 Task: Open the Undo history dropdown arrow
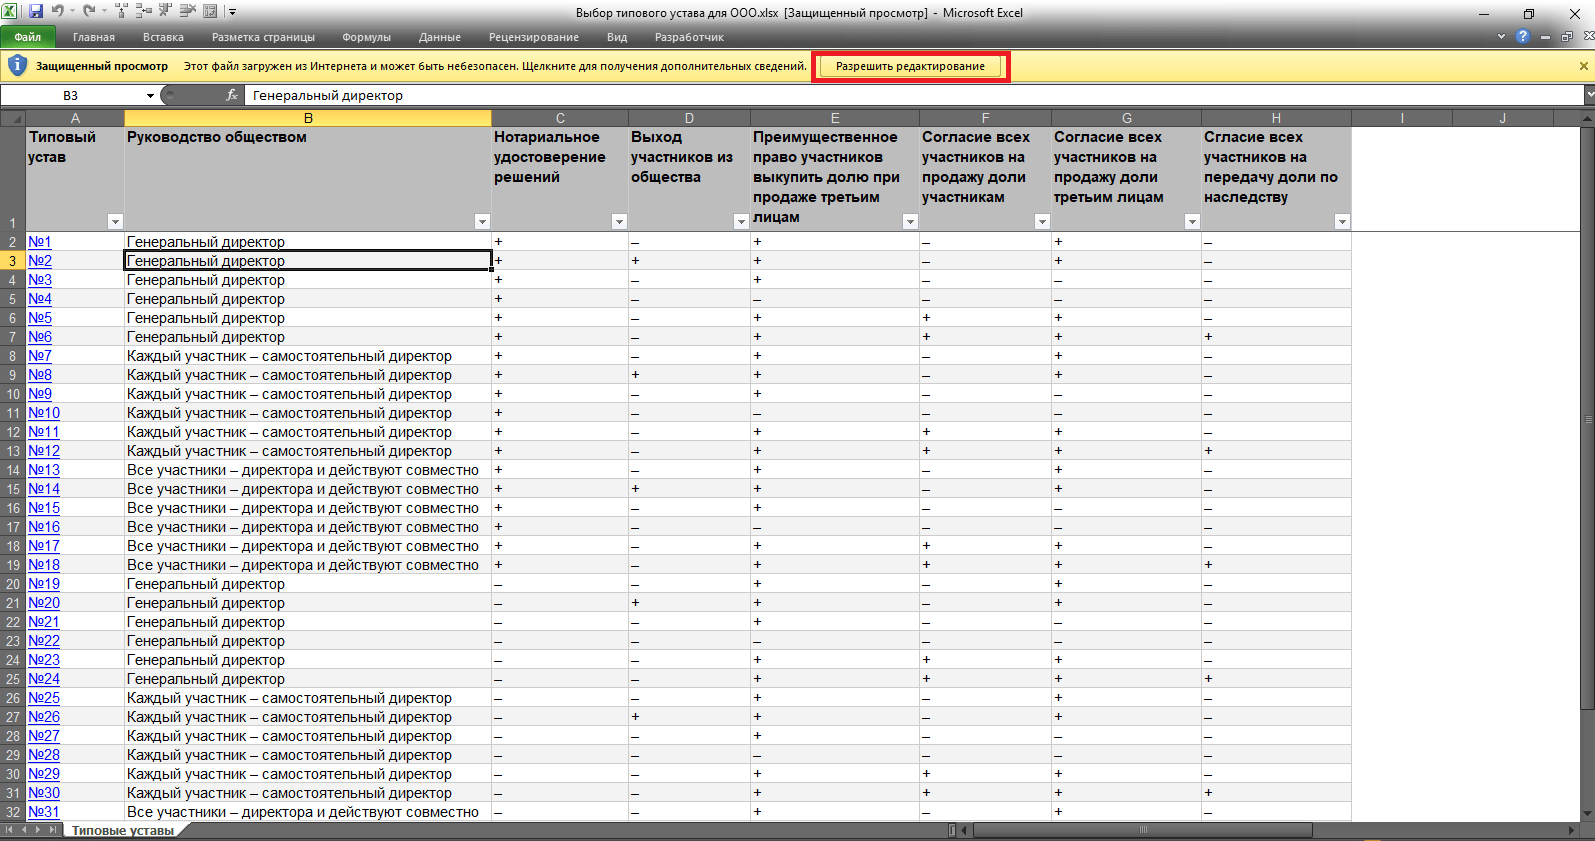pyautogui.click(x=73, y=11)
